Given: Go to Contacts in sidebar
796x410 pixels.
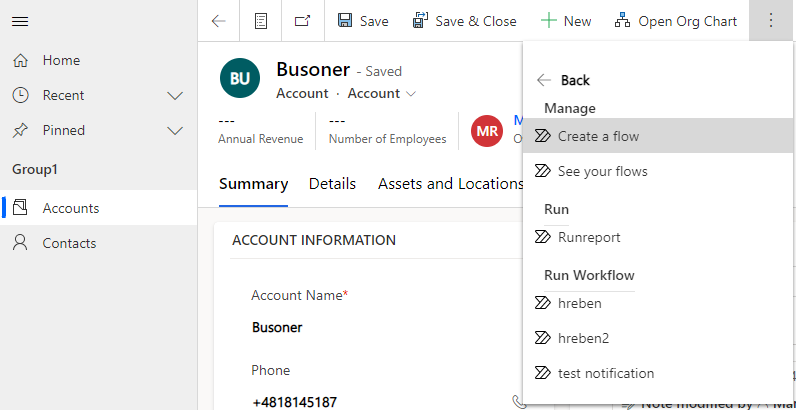Looking at the screenshot, I should (x=69, y=243).
